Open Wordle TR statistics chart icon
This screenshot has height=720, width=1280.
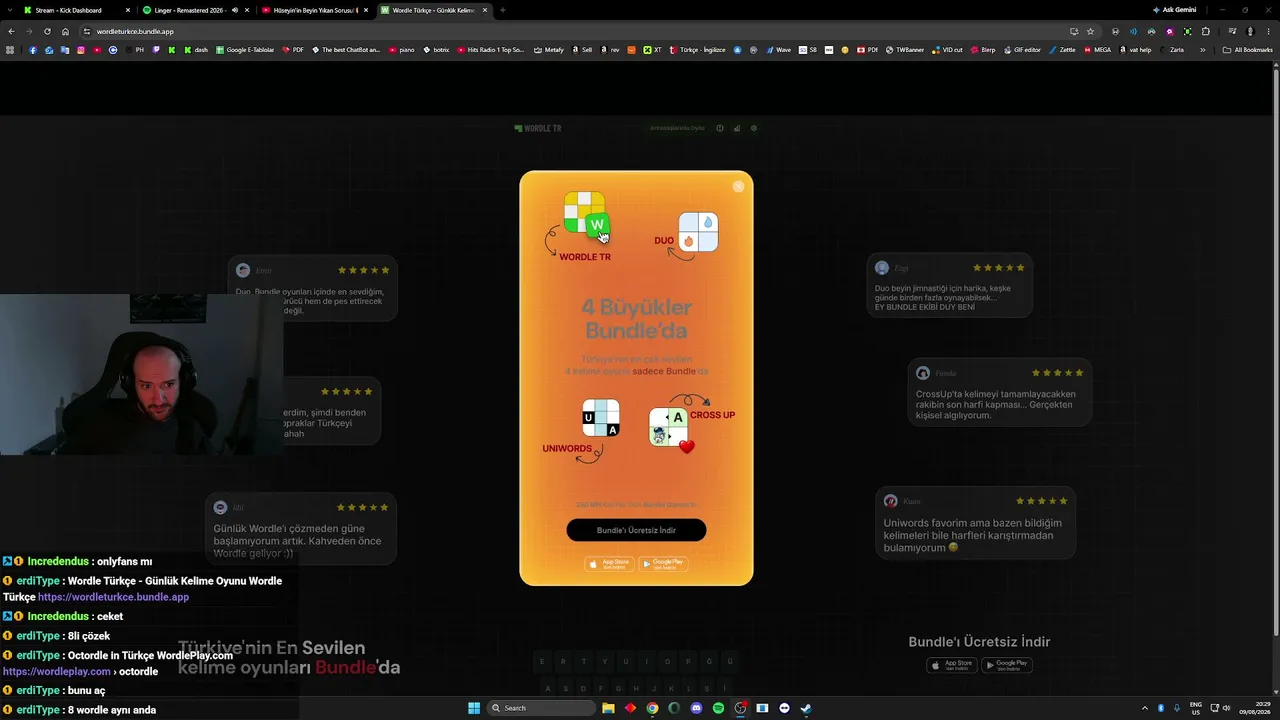[737, 128]
